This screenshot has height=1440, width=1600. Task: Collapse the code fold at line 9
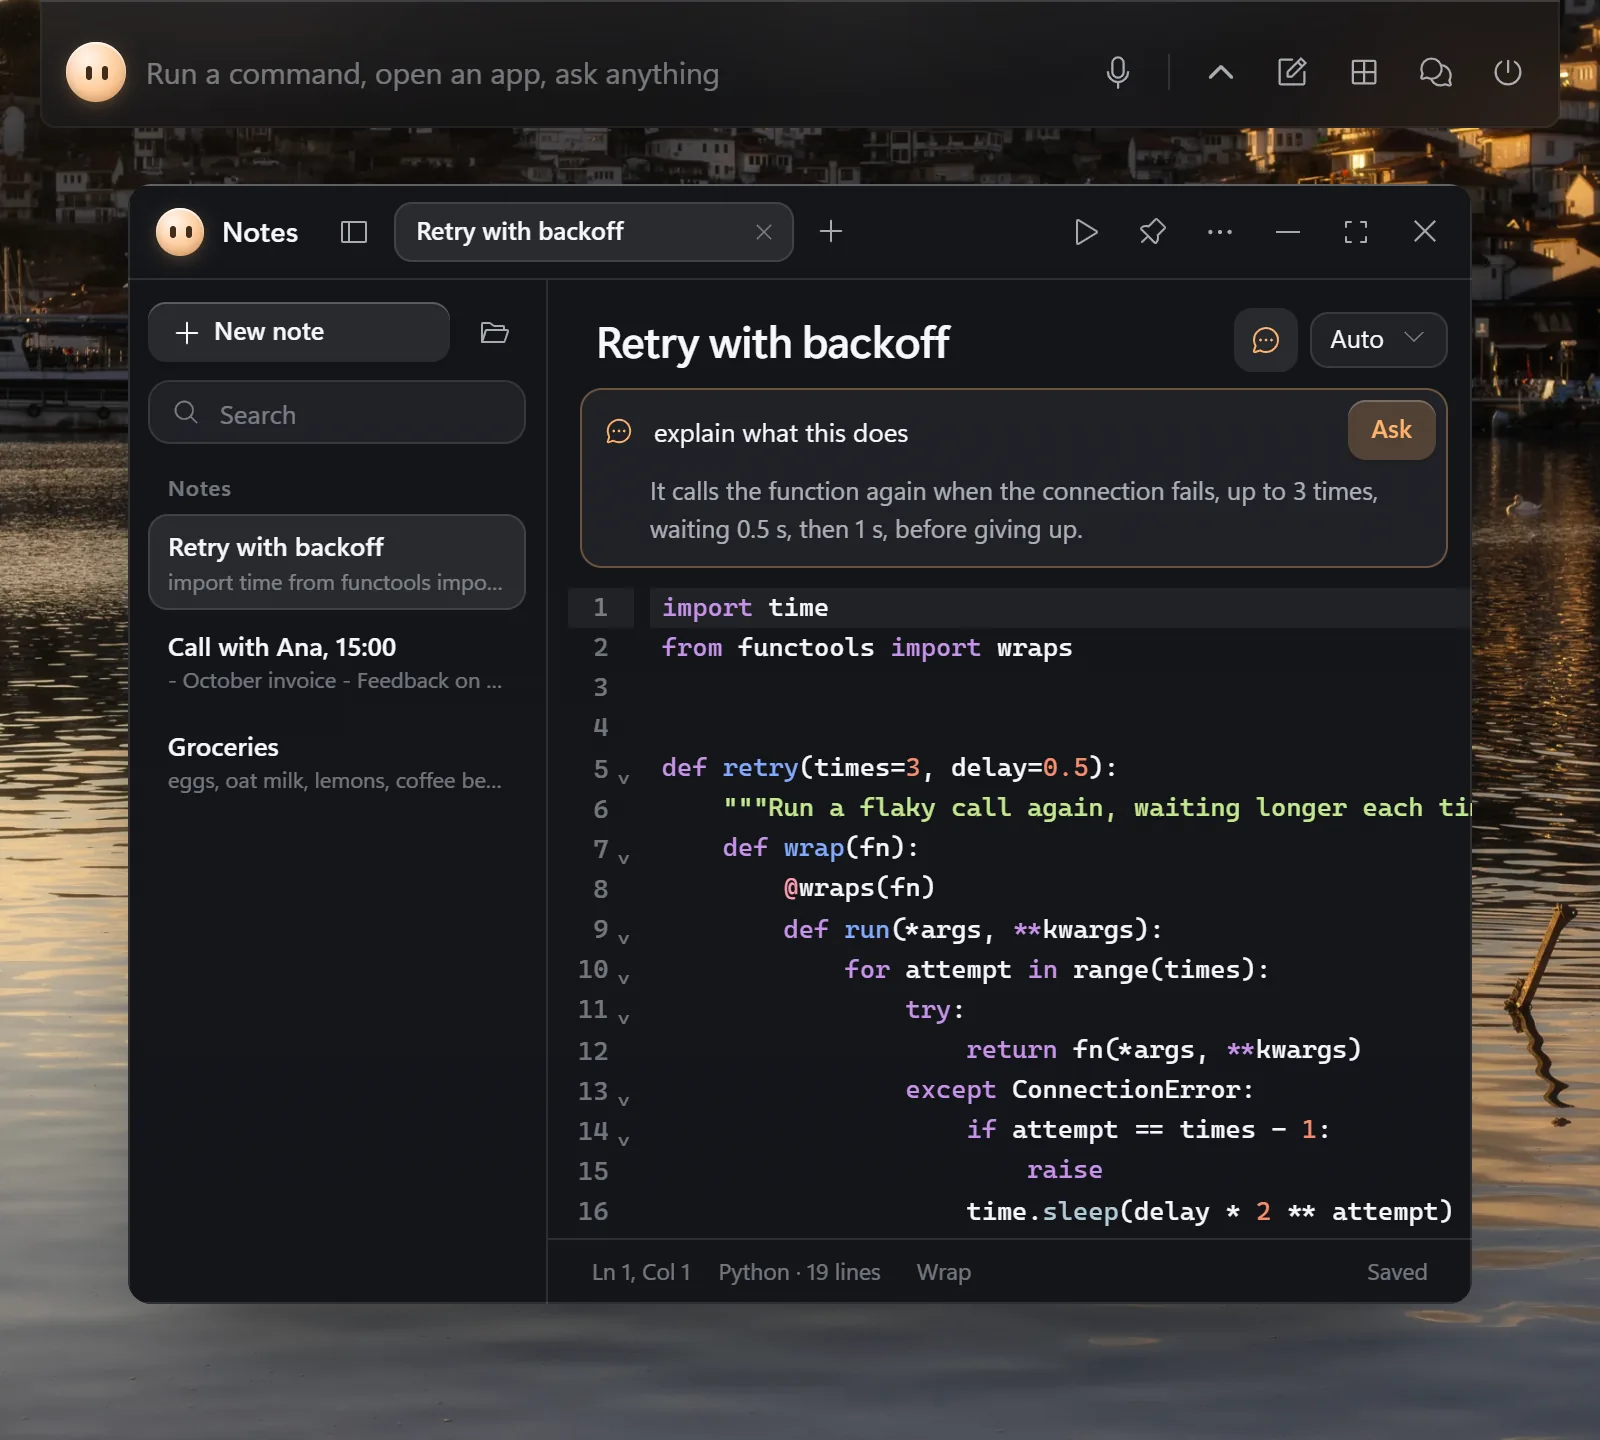pyautogui.click(x=624, y=940)
